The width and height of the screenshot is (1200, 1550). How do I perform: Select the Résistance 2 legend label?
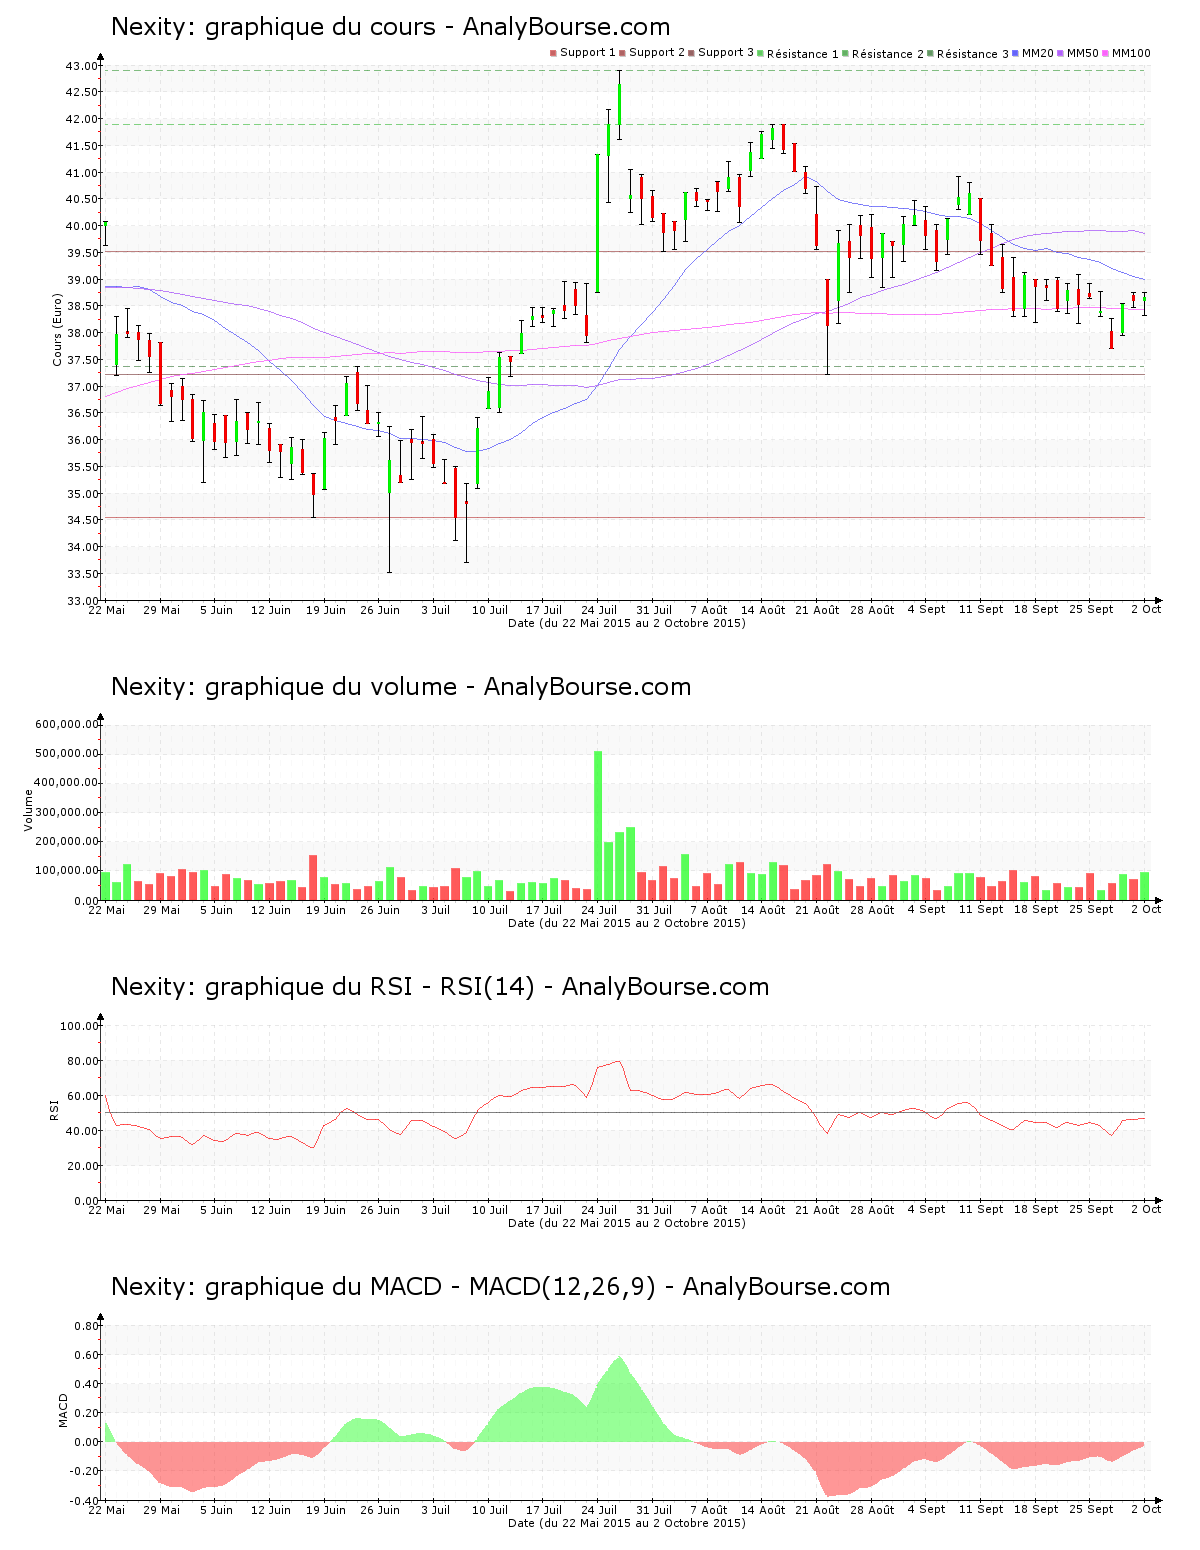click(888, 54)
